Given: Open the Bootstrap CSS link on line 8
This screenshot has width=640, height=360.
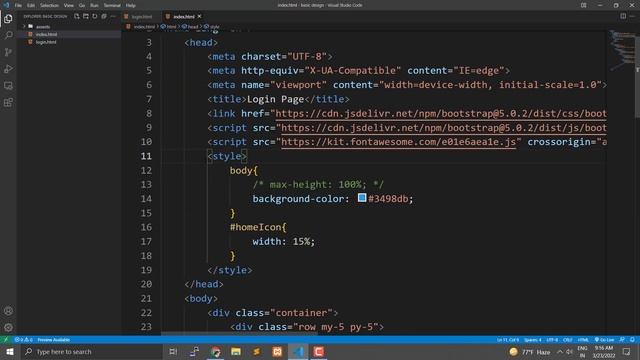Looking at the screenshot, I should click(x=441, y=113).
